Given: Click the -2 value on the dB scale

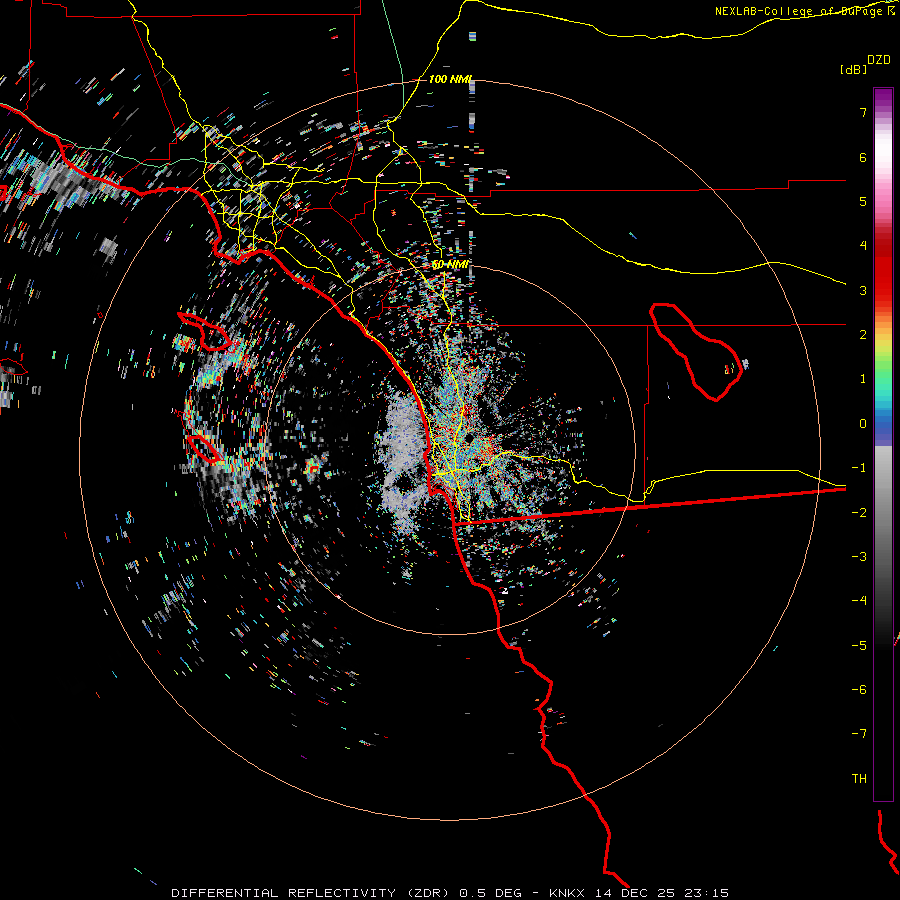Looking at the screenshot, I should point(859,513).
